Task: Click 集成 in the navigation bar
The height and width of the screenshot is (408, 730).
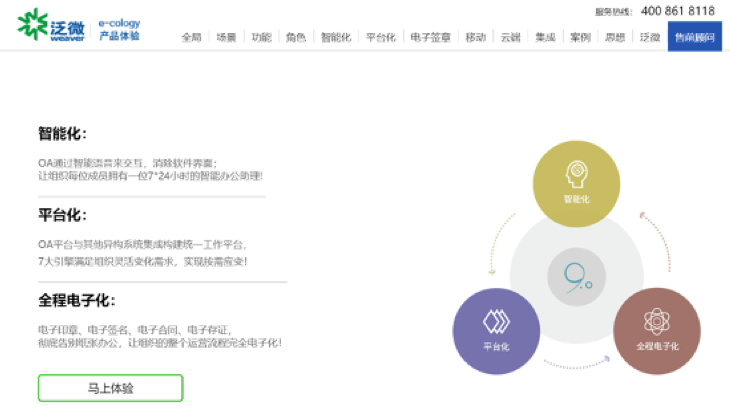Action: coord(545,37)
